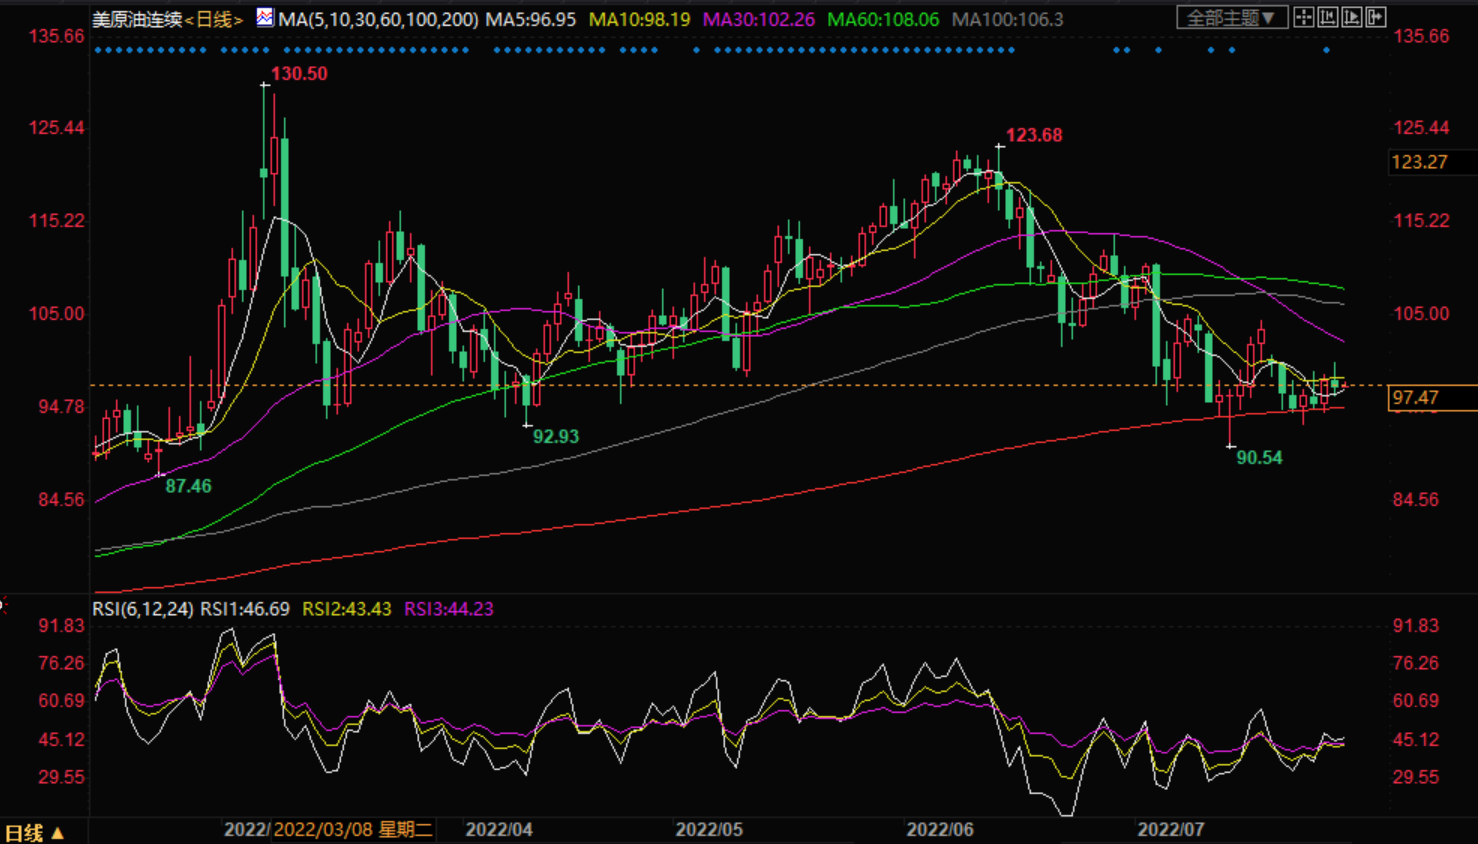This screenshot has width=1478, height=844.
Task: Open the 全部主题 dropdown
Action: (1231, 18)
